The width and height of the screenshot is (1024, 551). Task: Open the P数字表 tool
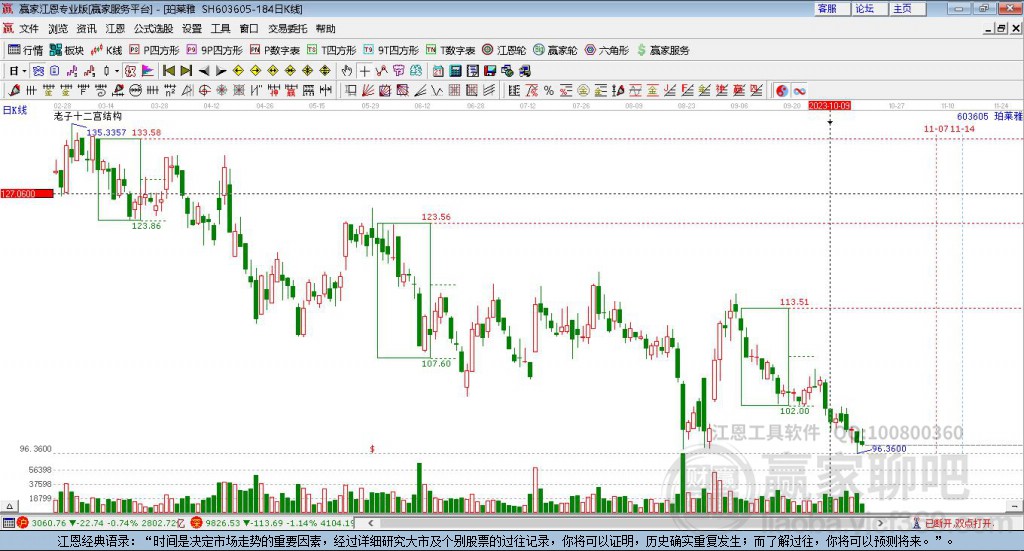pos(275,50)
